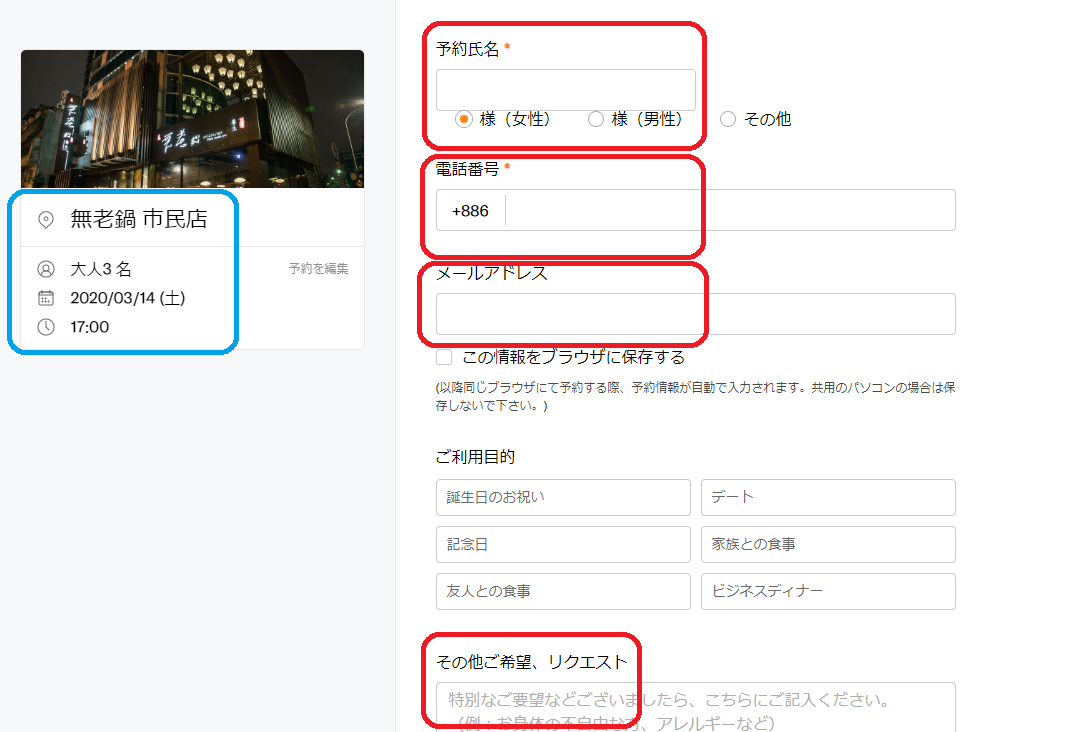Click the メールアドレス email input field
Viewport: 1071px width, 732px height.
point(695,314)
